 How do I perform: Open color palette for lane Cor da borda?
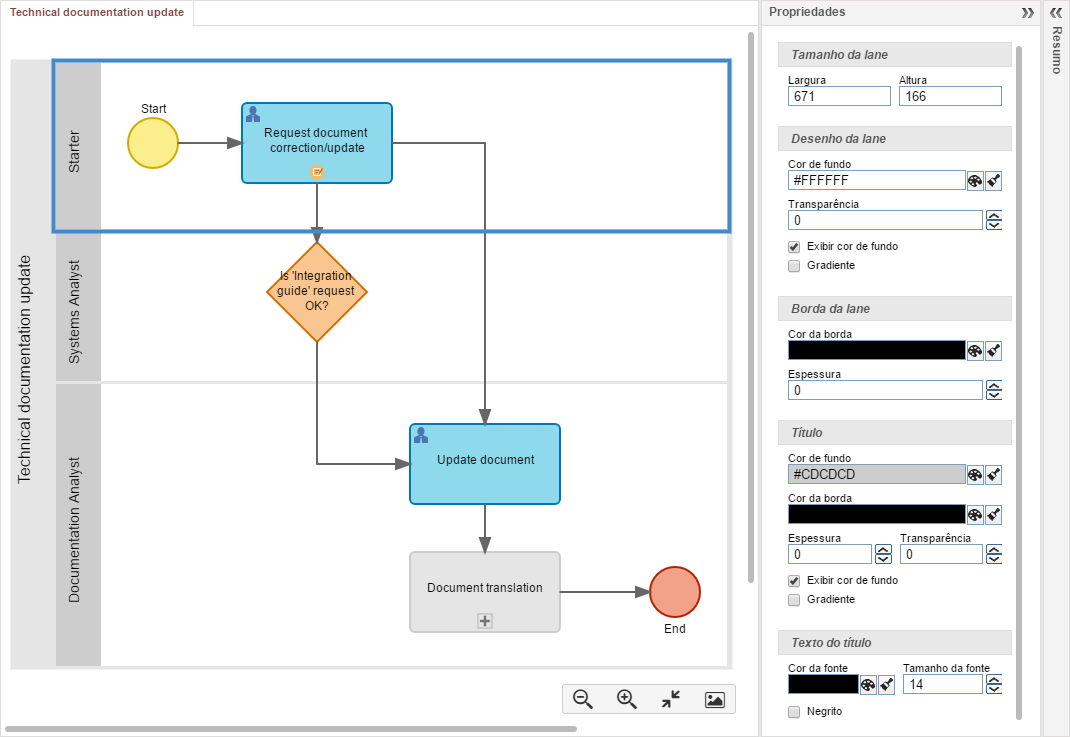click(975, 351)
